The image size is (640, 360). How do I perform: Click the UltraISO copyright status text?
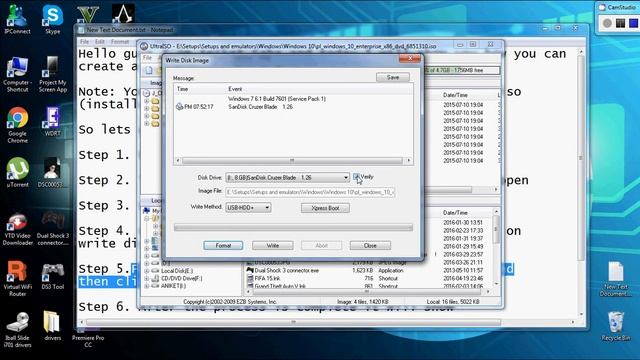pyautogui.click(x=230, y=302)
